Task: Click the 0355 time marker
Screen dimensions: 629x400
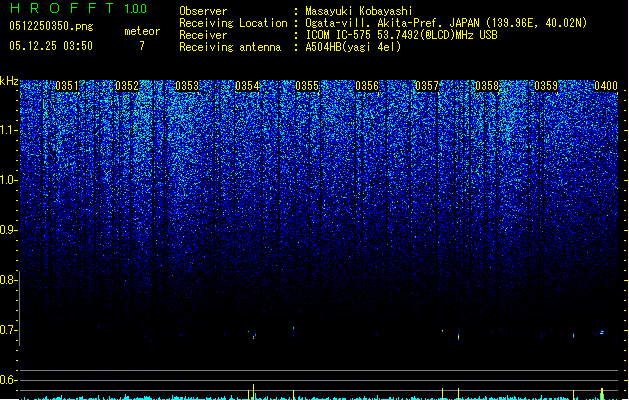Action: pos(307,86)
